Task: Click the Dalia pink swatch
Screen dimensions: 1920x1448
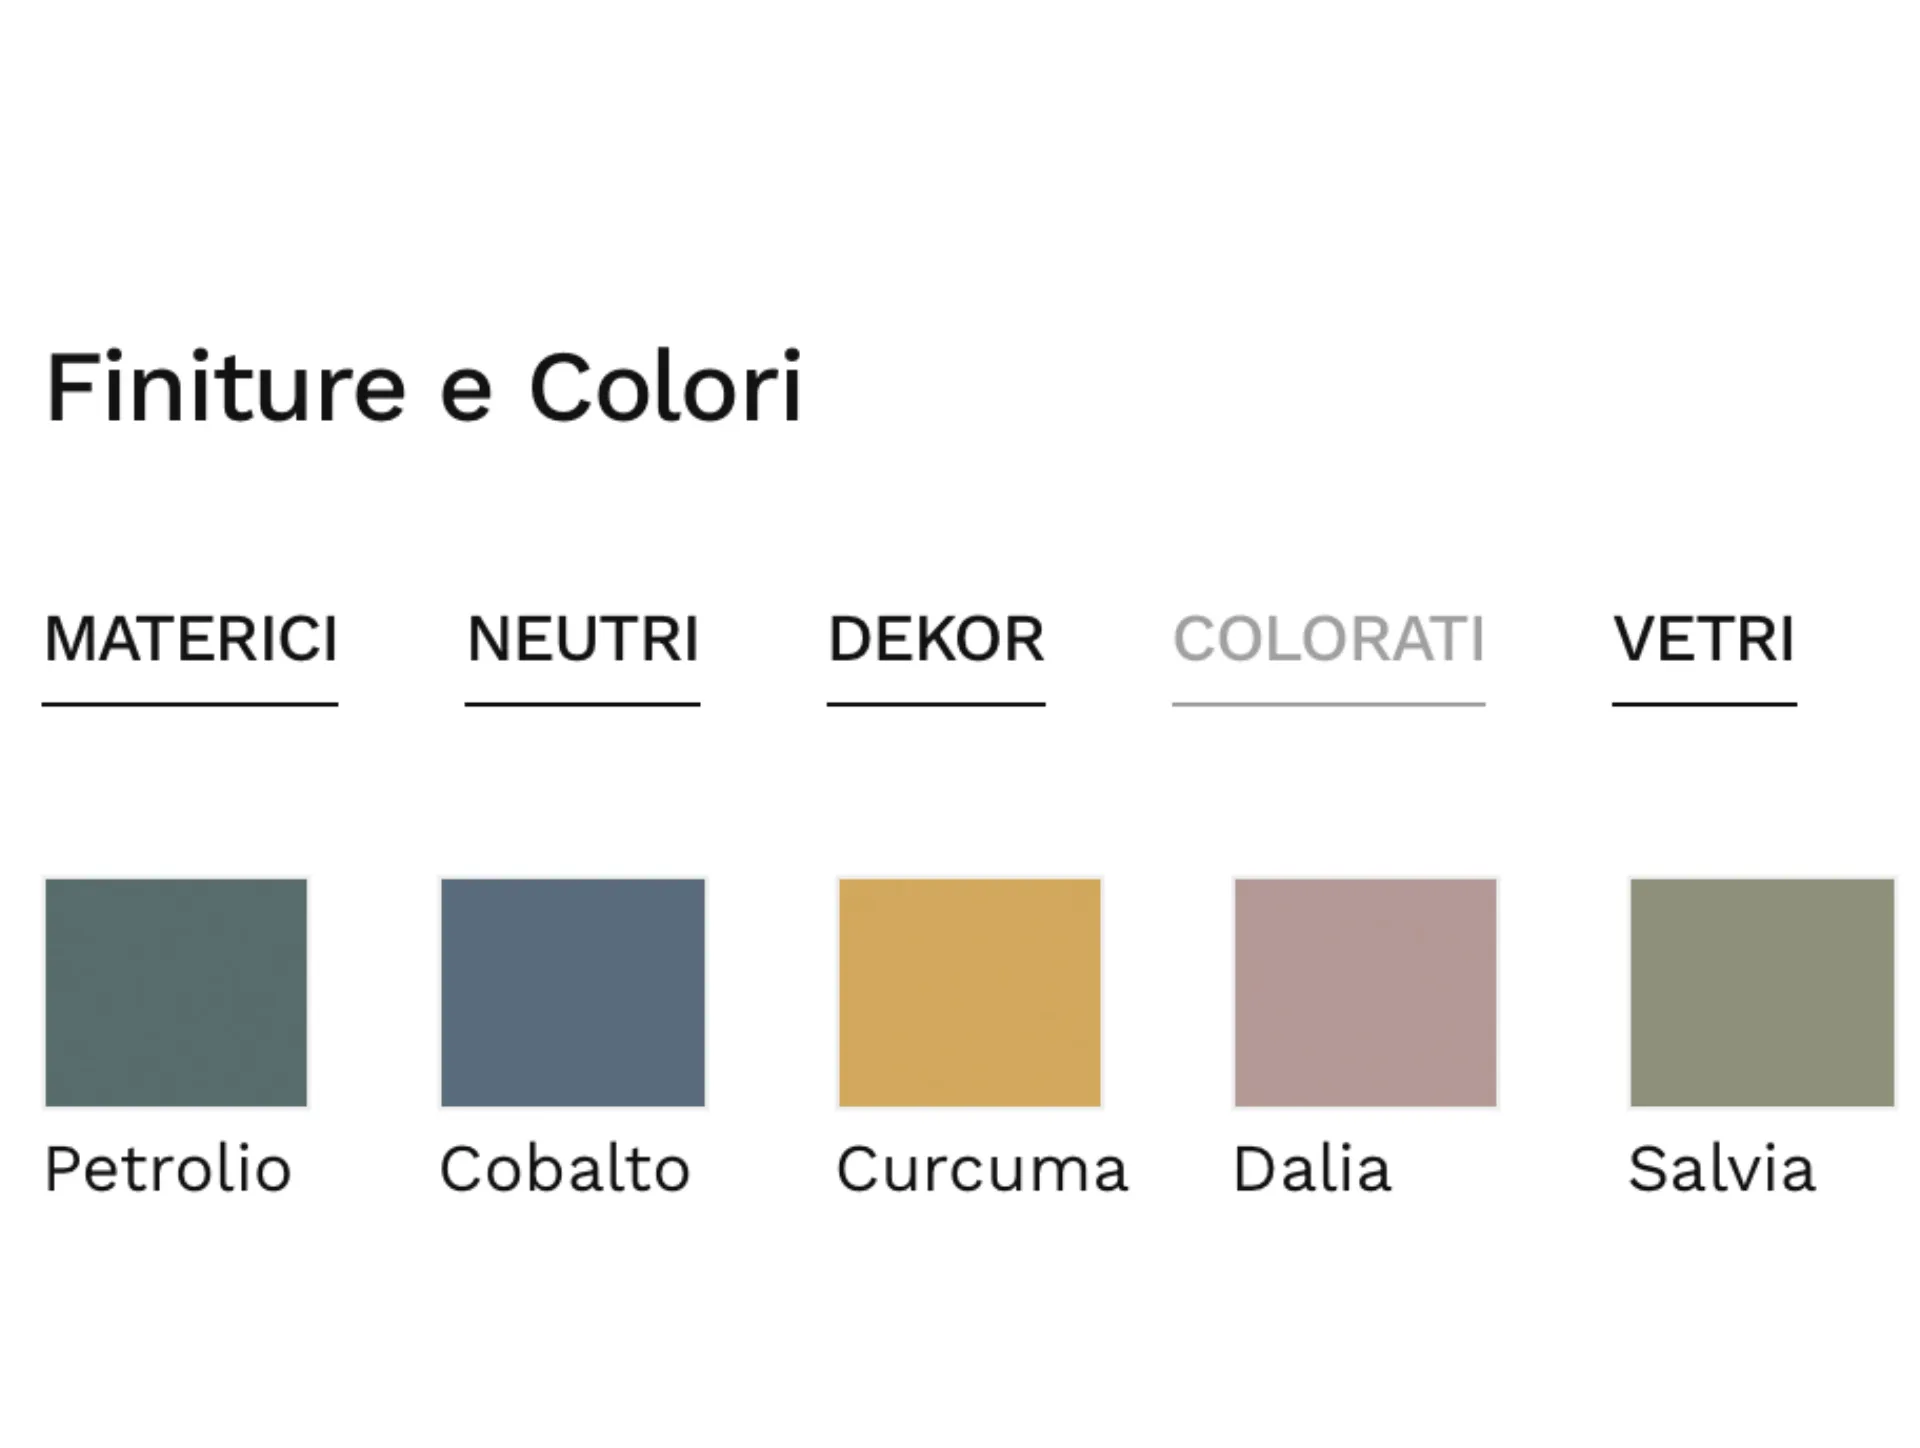Action: tap(1366, 992)
